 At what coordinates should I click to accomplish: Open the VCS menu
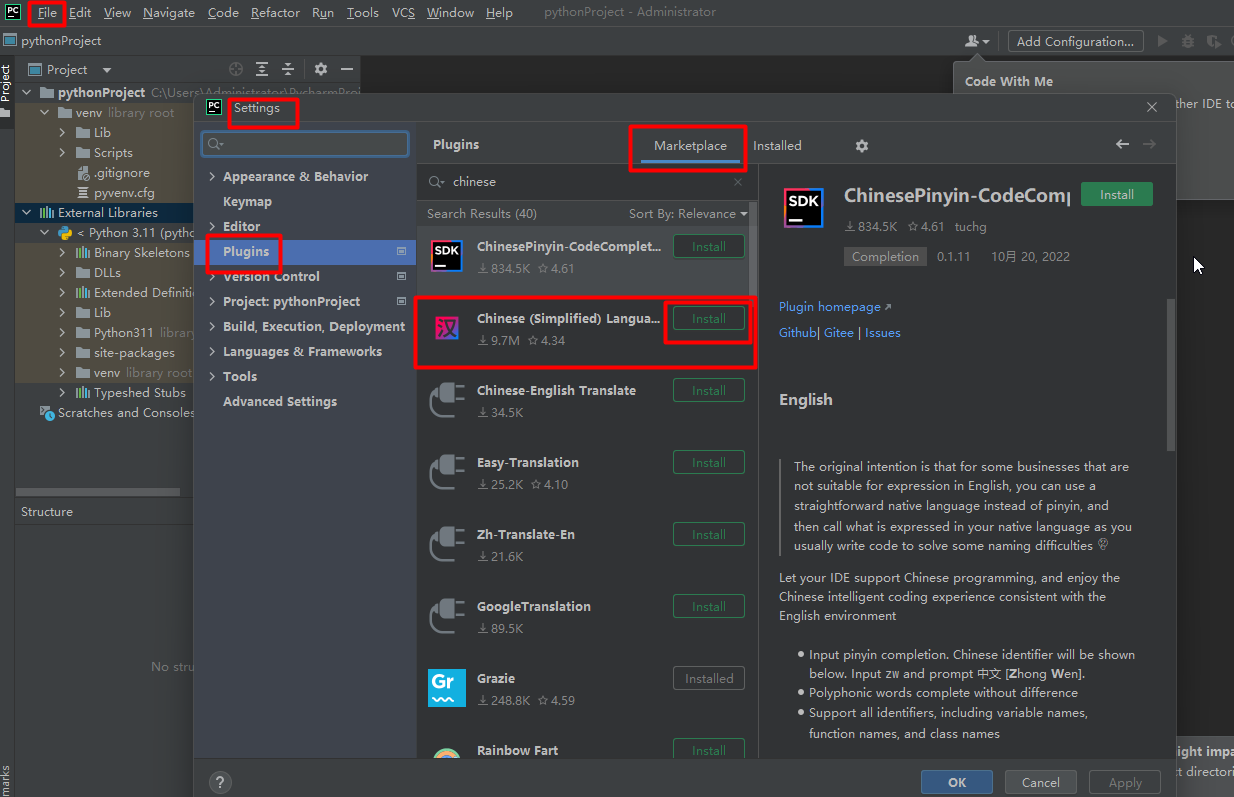[403, 13]
